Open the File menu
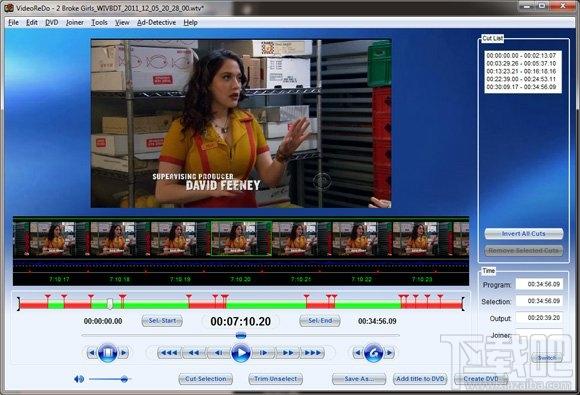Screen dimensions: 580x395 click(13, 23)
